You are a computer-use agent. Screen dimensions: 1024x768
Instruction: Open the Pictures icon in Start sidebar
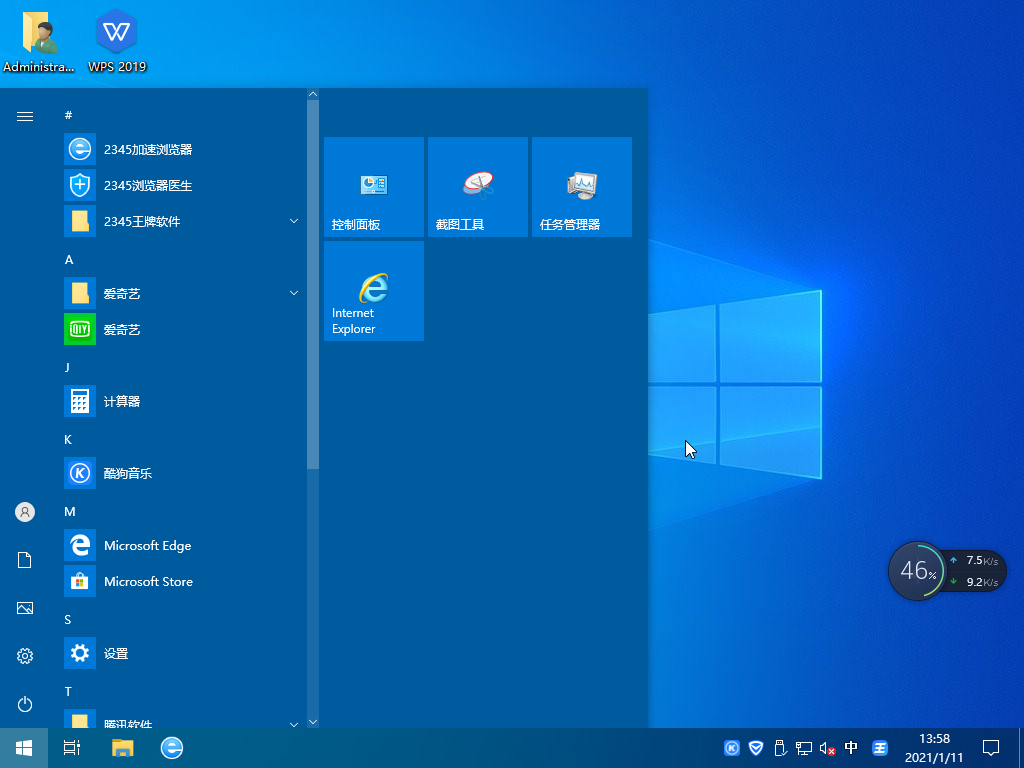coord(24,607)
